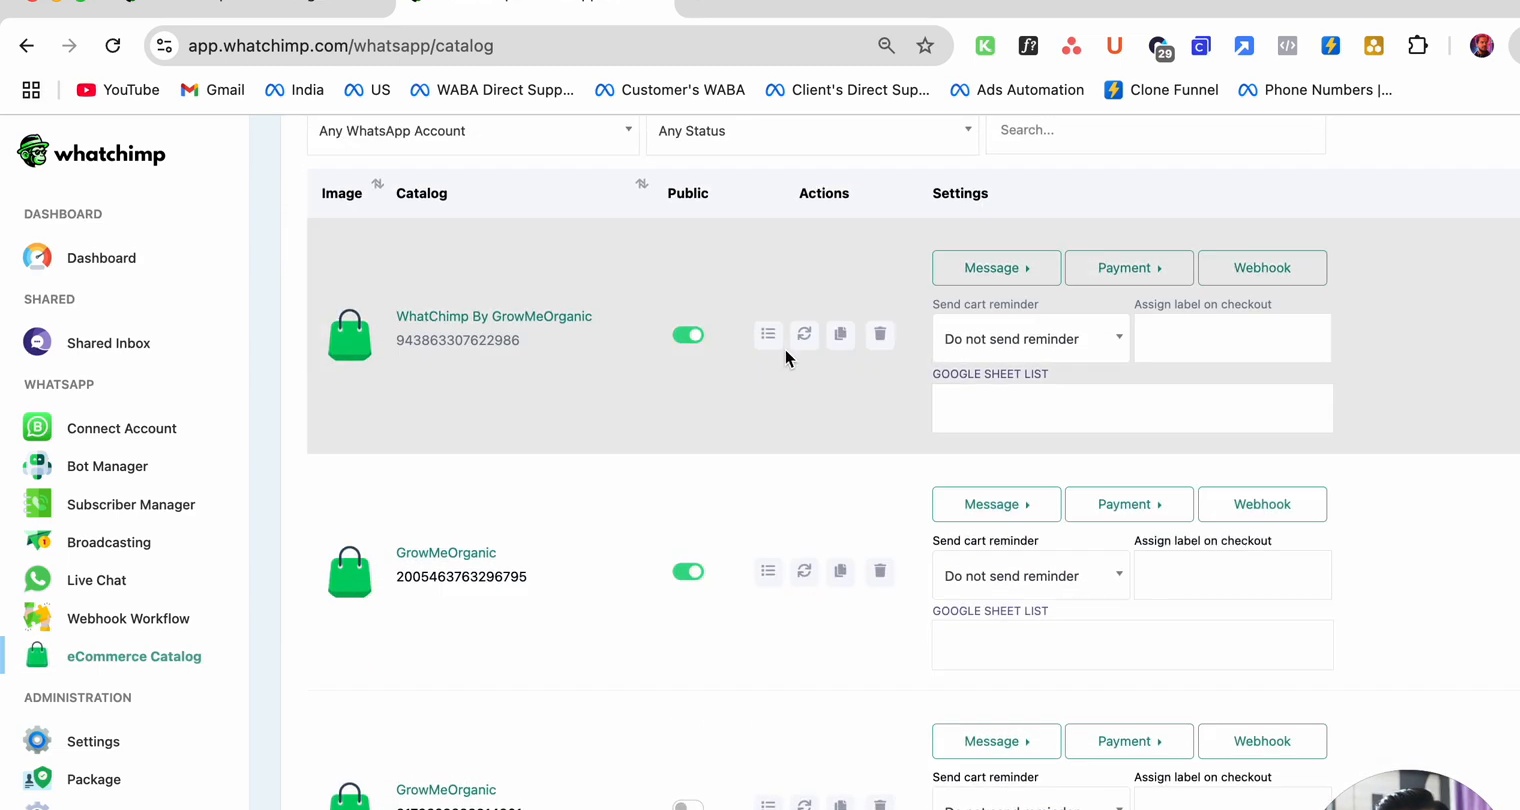Open Payment menu for catalog 2005463763296795
The image size is (1520, 810).
tap(1129, 505)
